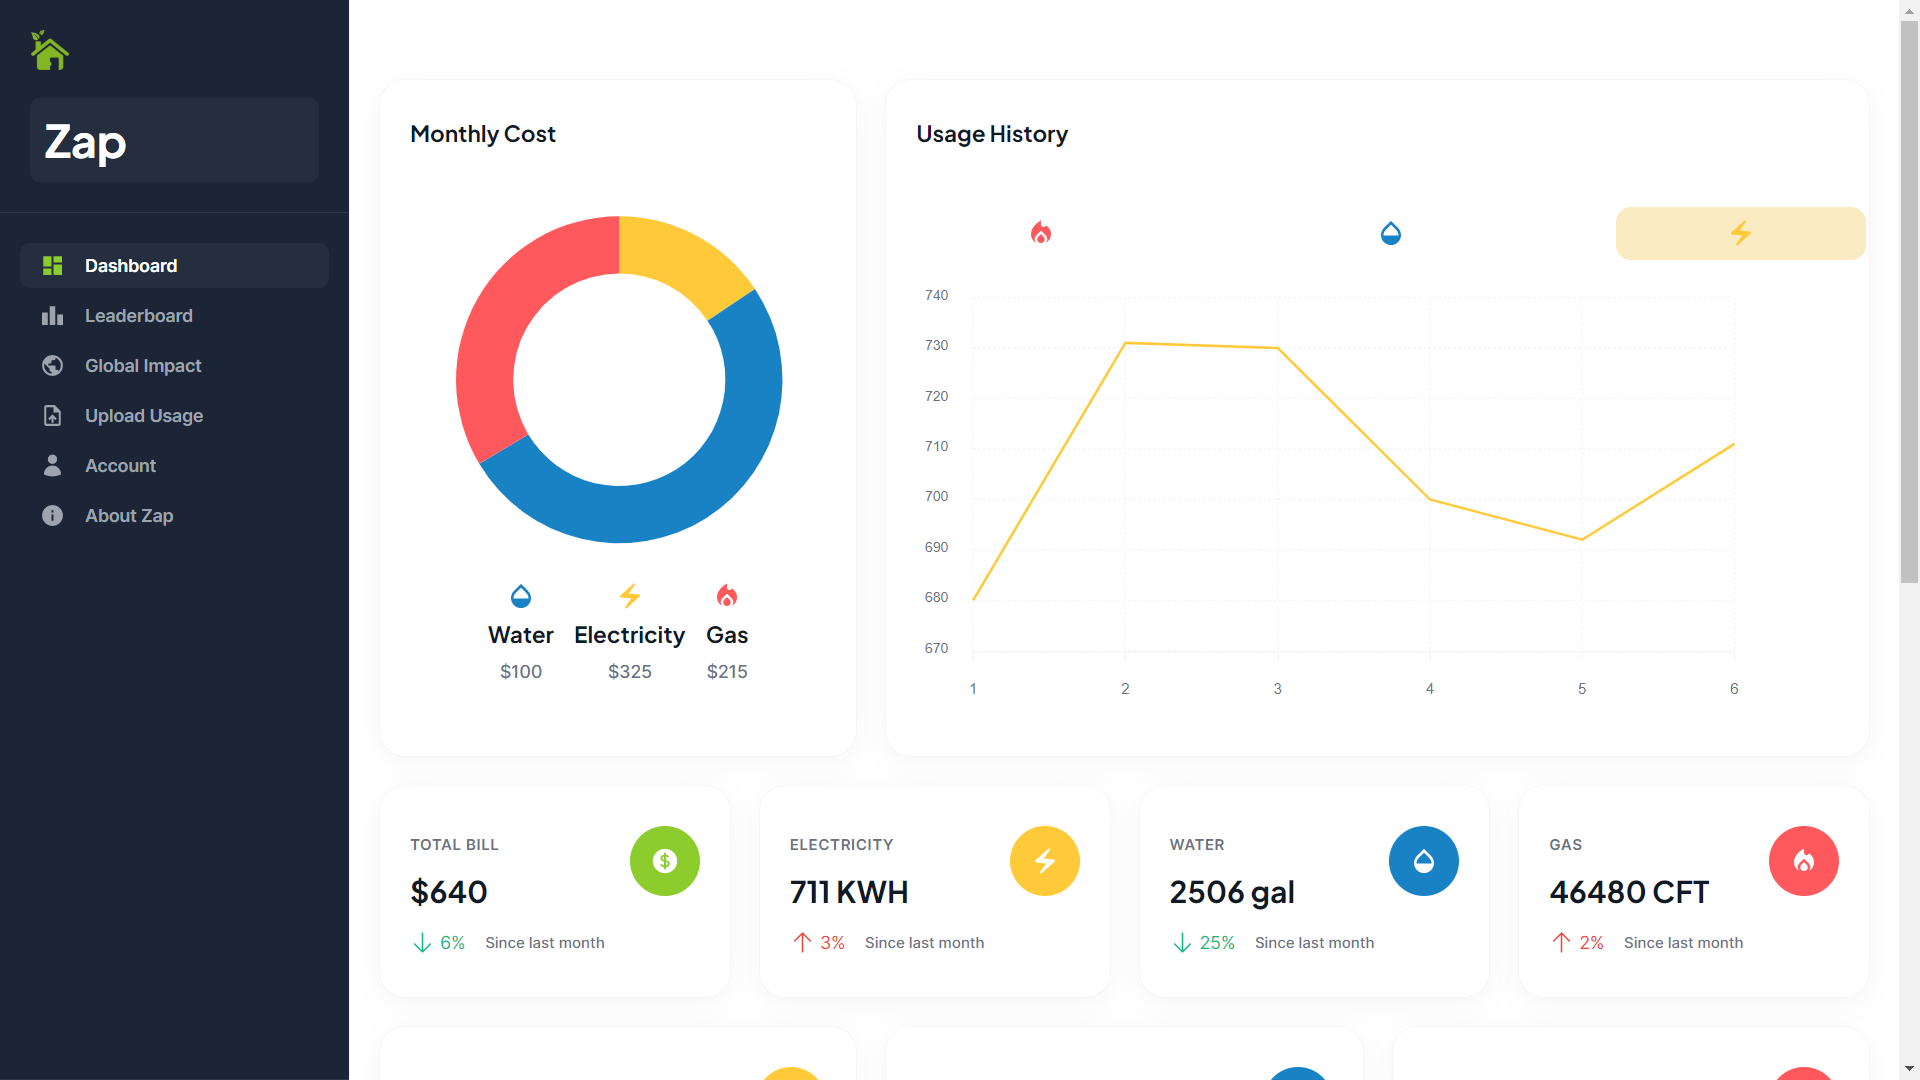
Task: Click the up arrow beside 2%
Action: tap(1561, 943)
